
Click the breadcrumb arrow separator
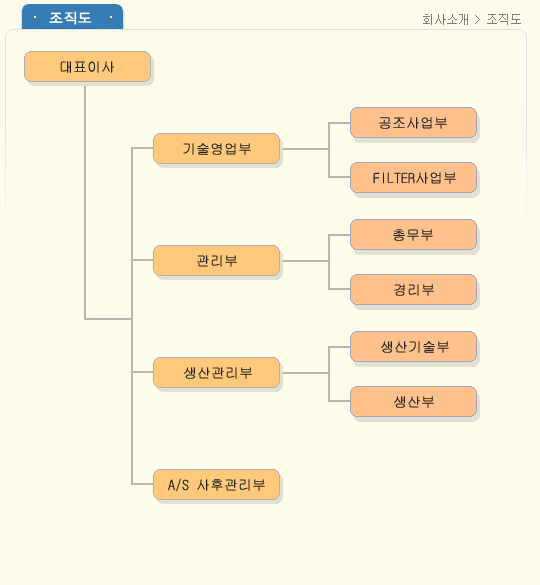coord(477,19)
